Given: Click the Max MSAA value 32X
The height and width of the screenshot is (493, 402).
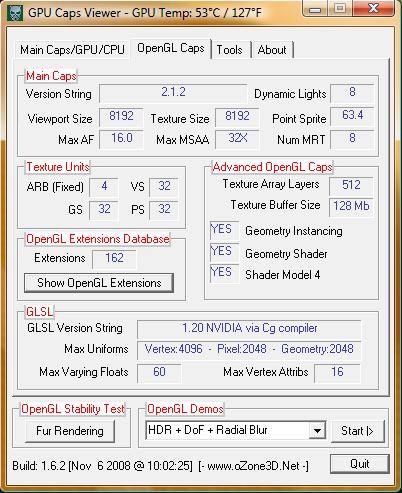Looking at the screenshot, I should [x=237, y=139].
